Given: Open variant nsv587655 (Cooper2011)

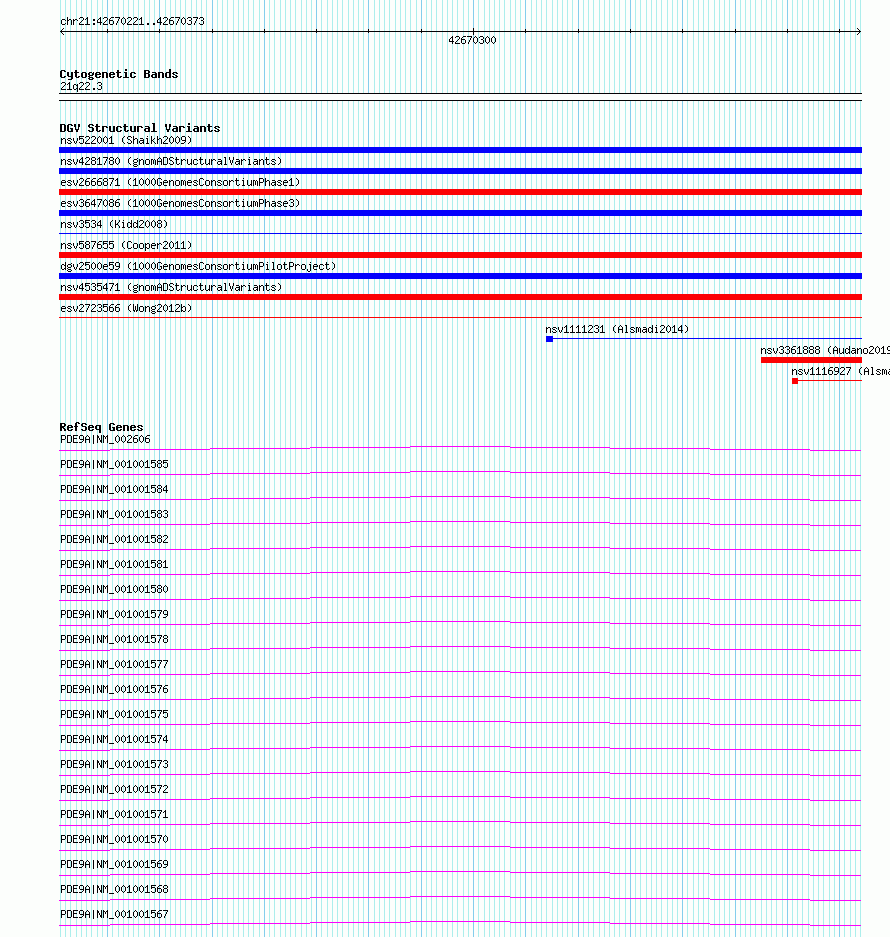Looking at the screenshot, I should 126,245.
